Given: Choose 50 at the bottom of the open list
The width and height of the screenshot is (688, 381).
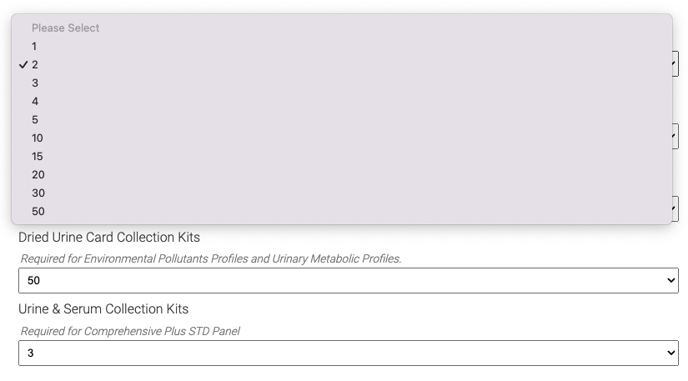Looking at the screenshot, I should click(x=342, y=212).
